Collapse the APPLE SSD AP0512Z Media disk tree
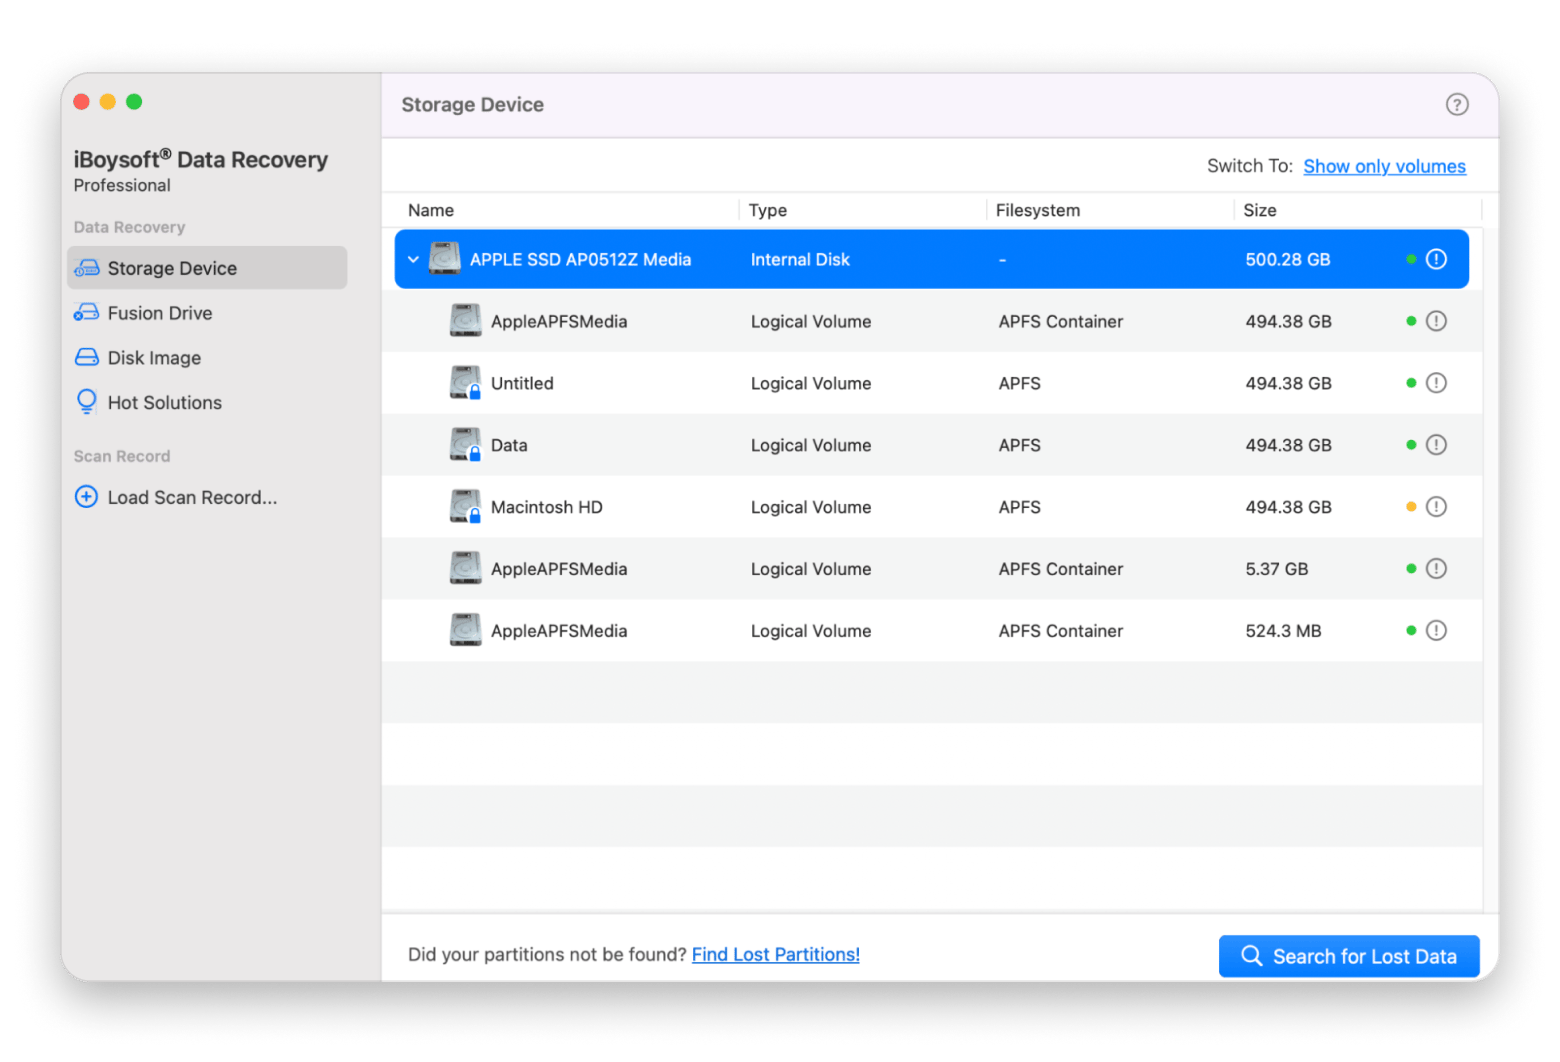This screenshot has width=1560, height=1062. [413, 259]
